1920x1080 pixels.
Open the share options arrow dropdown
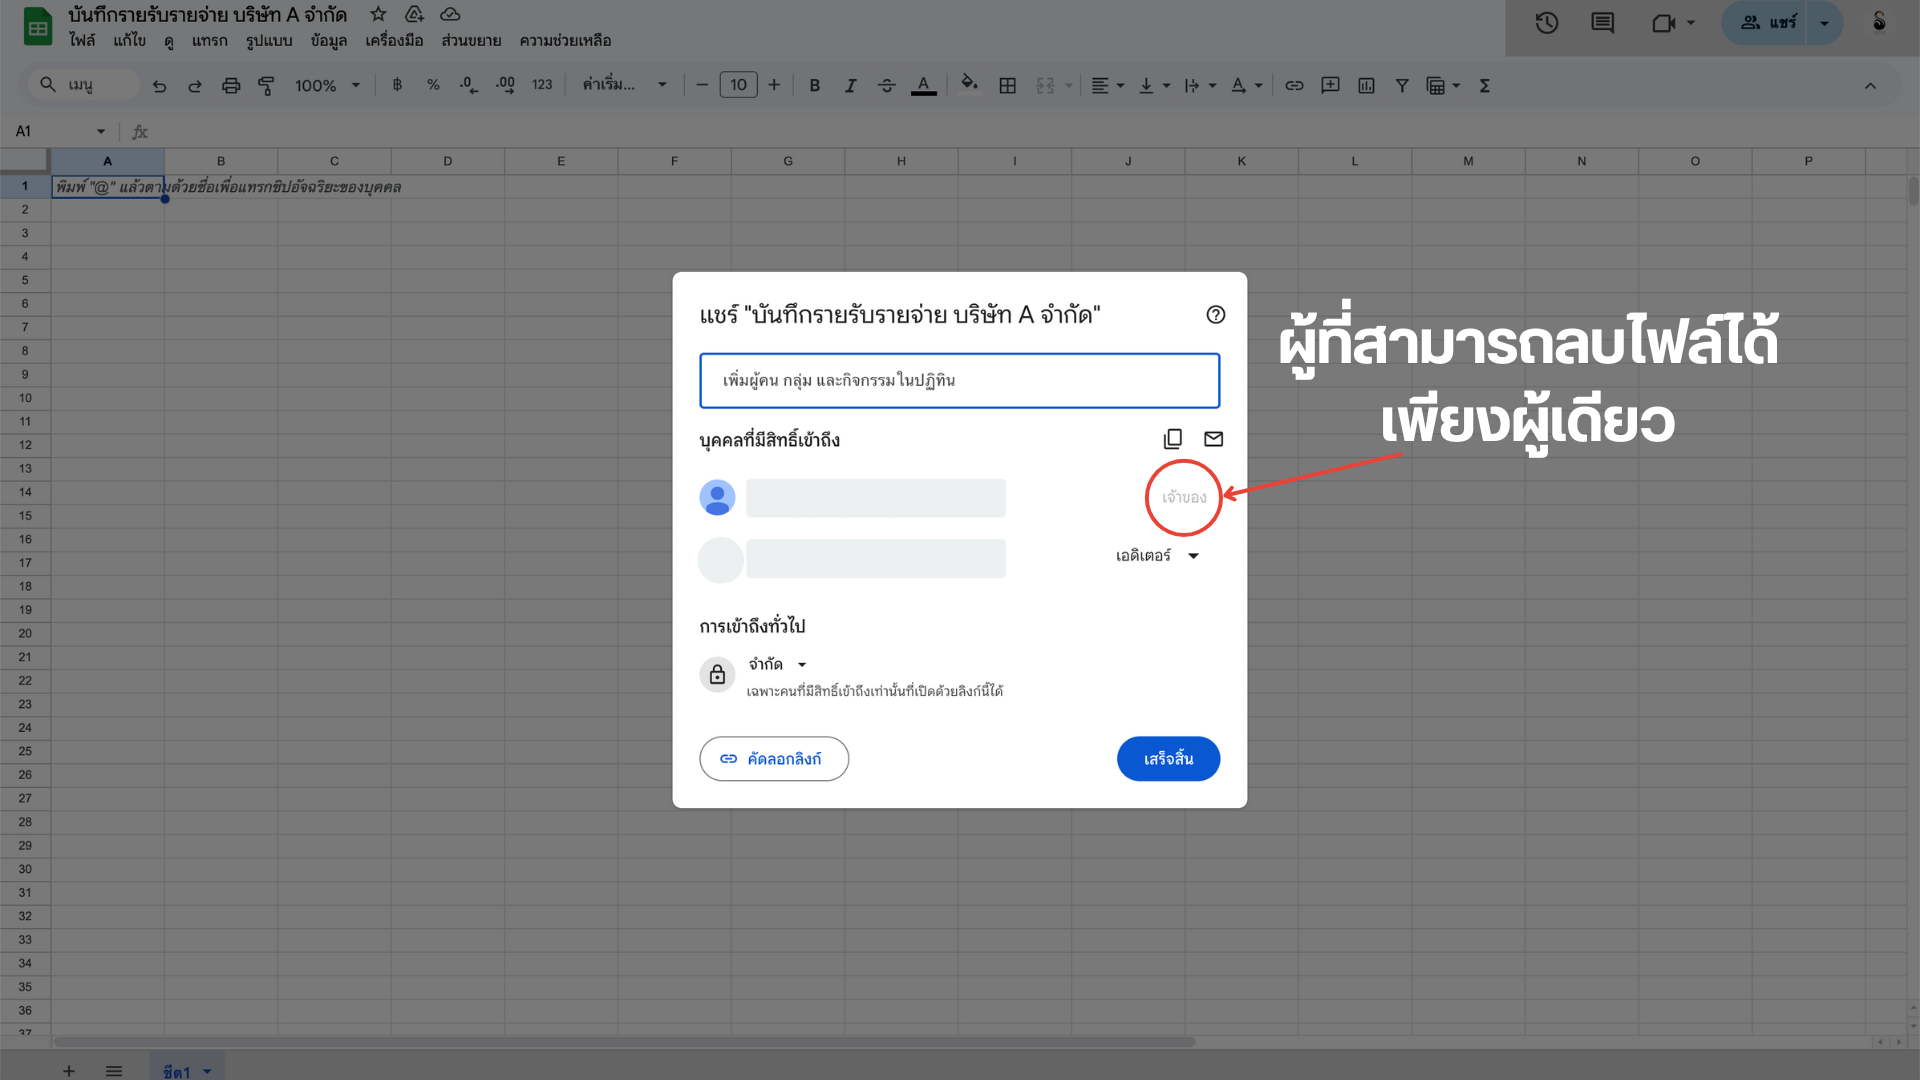coord(1824,23)
